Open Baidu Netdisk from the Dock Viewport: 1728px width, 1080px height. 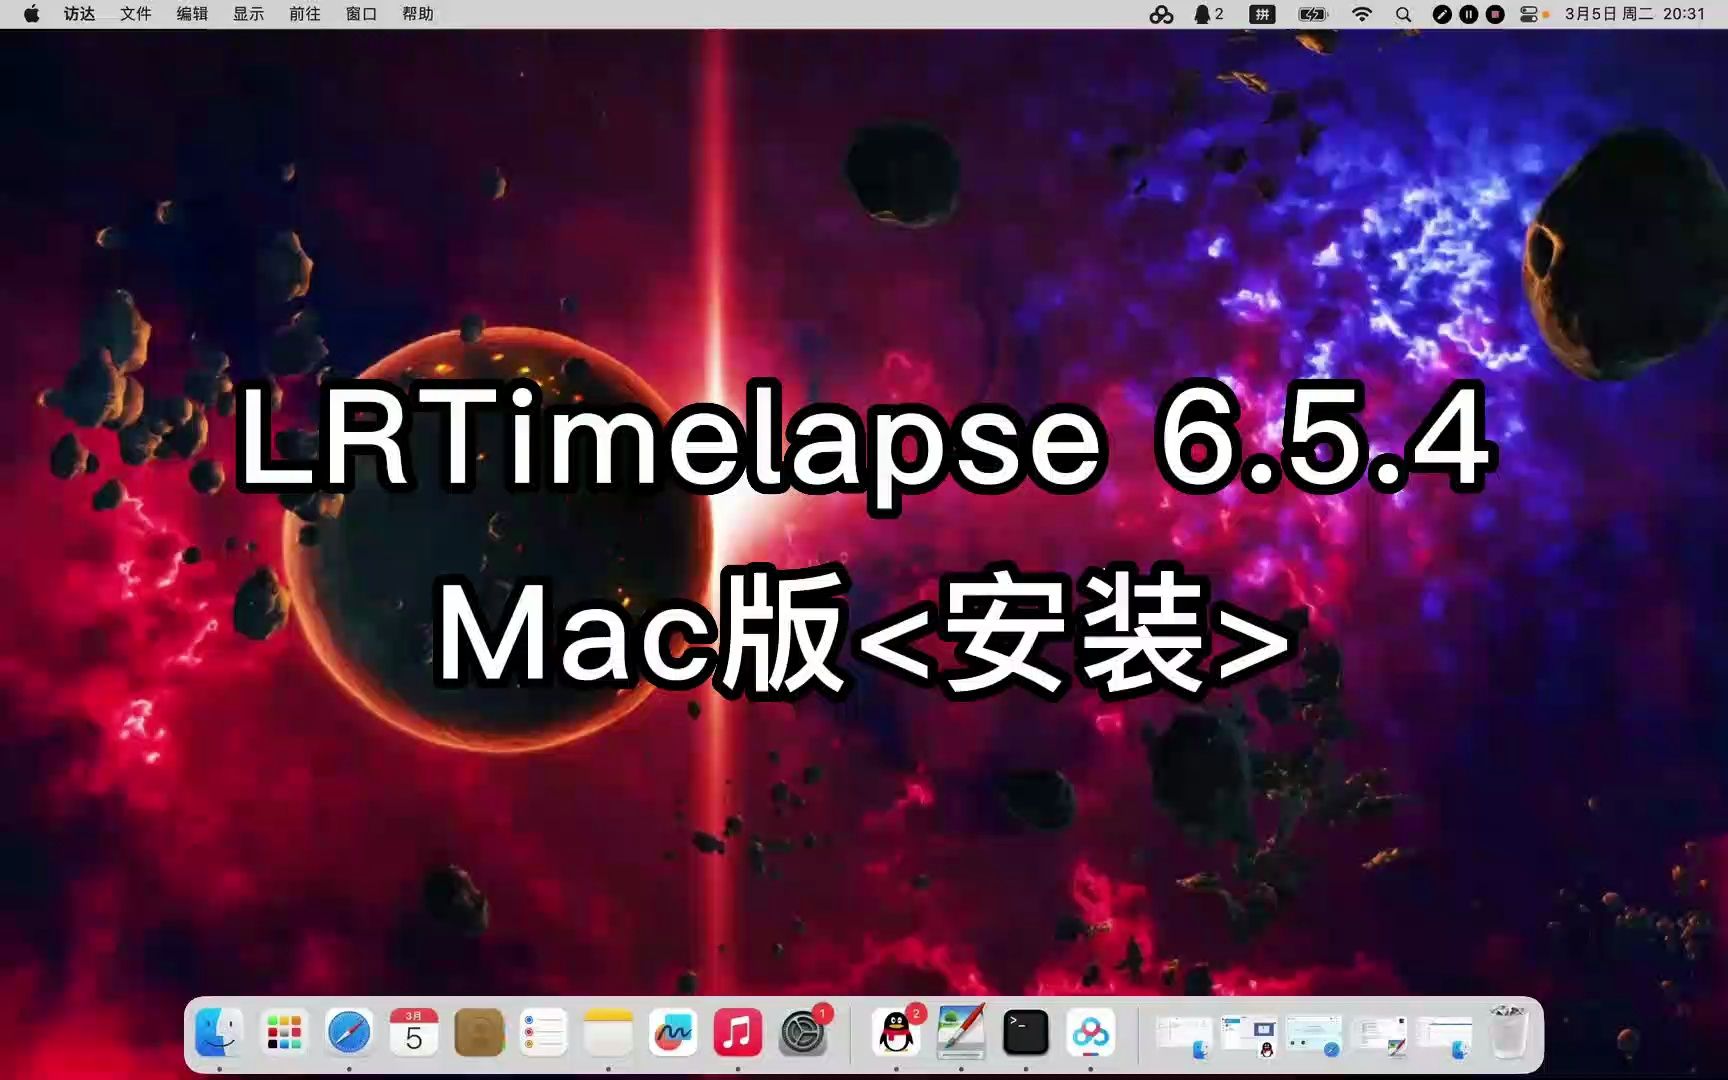point(1091,1032)
